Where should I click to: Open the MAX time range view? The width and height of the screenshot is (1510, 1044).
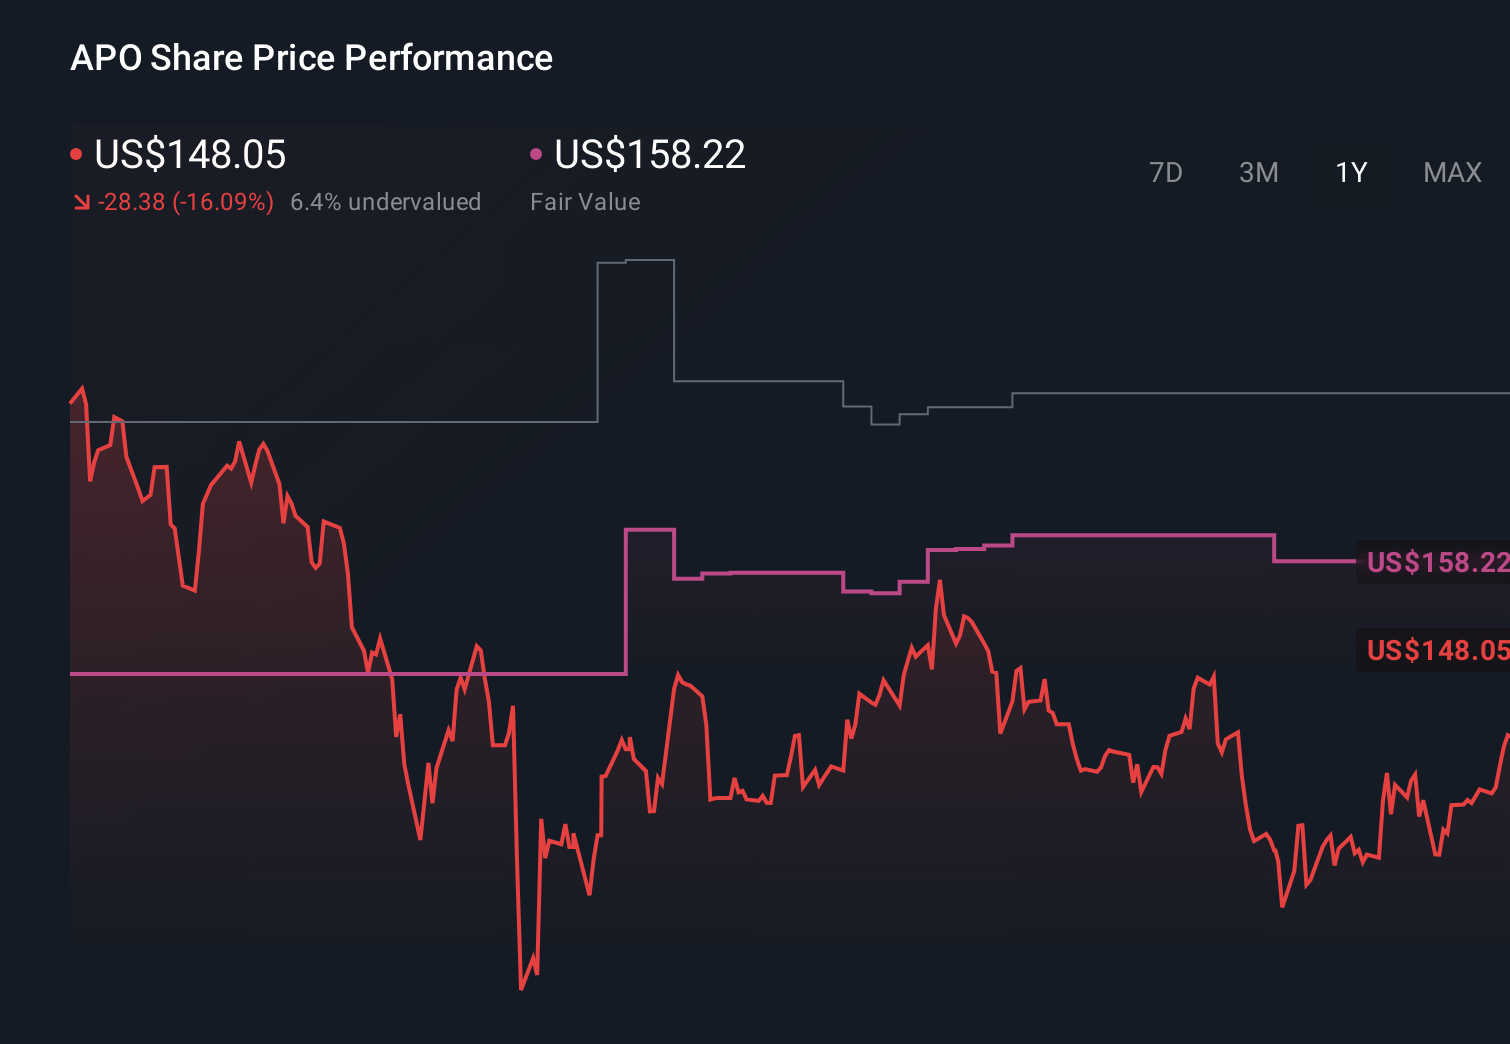pyautogui.click(x=1451, y=172)
